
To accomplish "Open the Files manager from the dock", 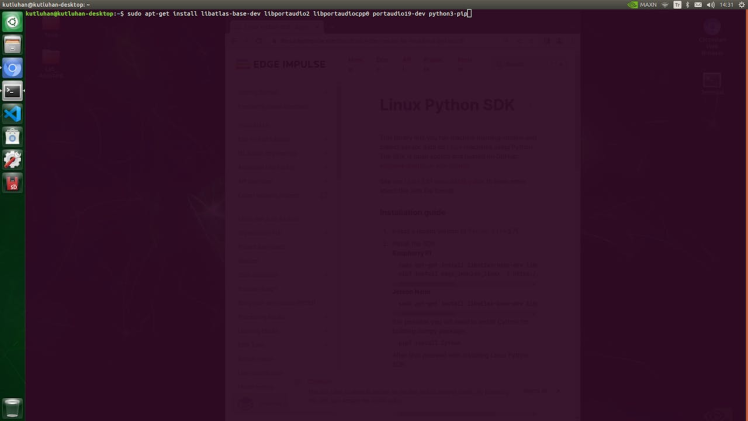I will tap(12, 45).
